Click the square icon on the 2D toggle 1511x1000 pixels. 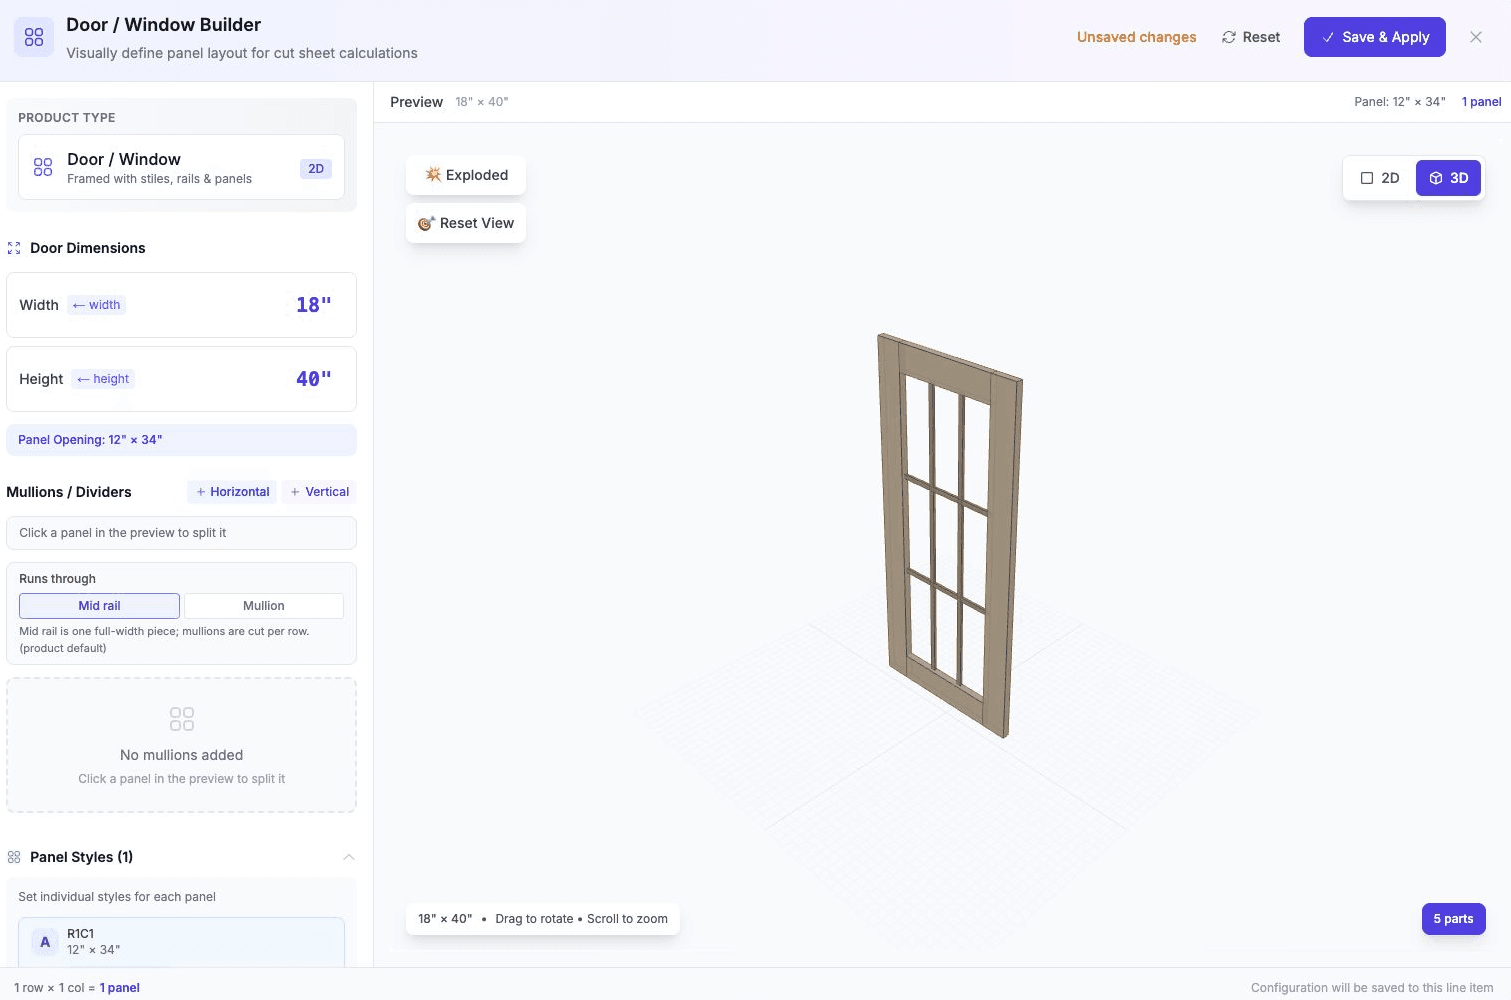pyautogui.click(x=1367, y=178)
